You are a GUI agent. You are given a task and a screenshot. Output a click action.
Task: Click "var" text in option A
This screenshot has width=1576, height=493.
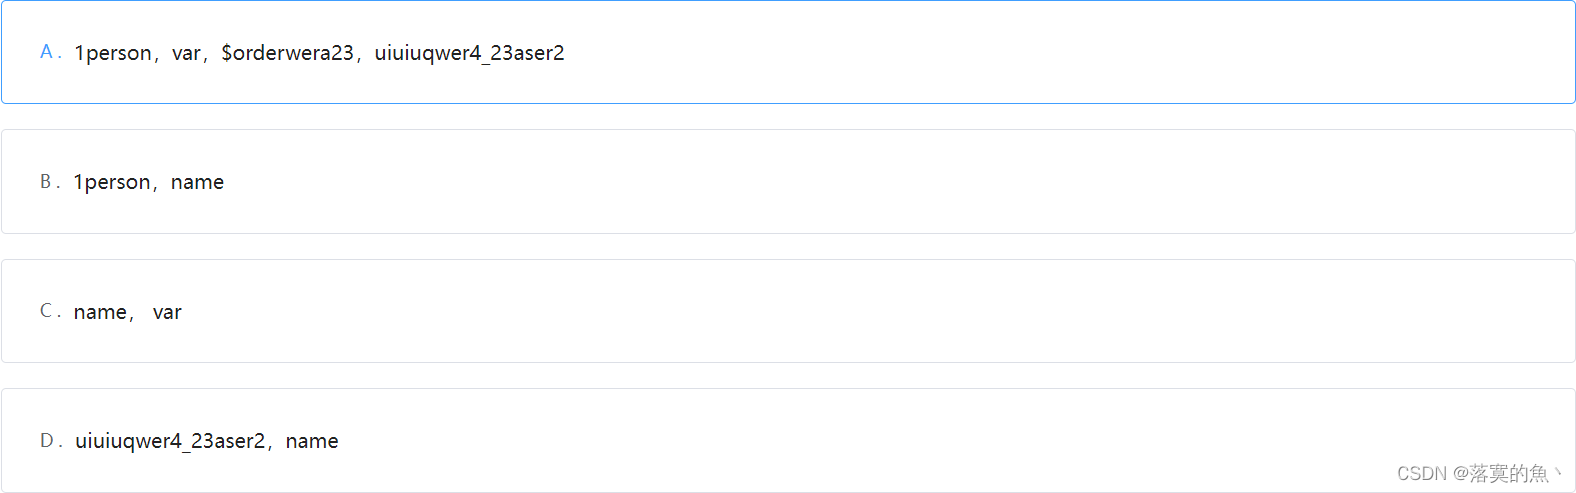coord(186,53)
